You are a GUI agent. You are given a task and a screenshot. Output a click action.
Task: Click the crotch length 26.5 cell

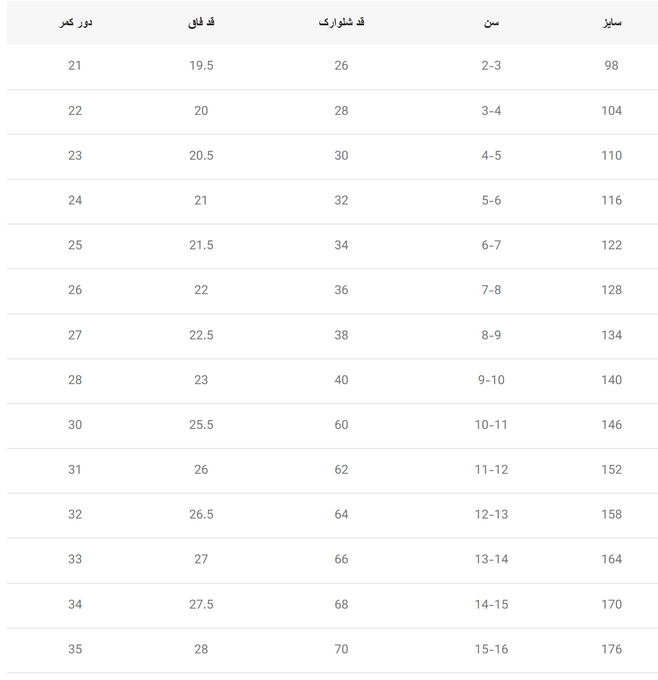(201, 514)
